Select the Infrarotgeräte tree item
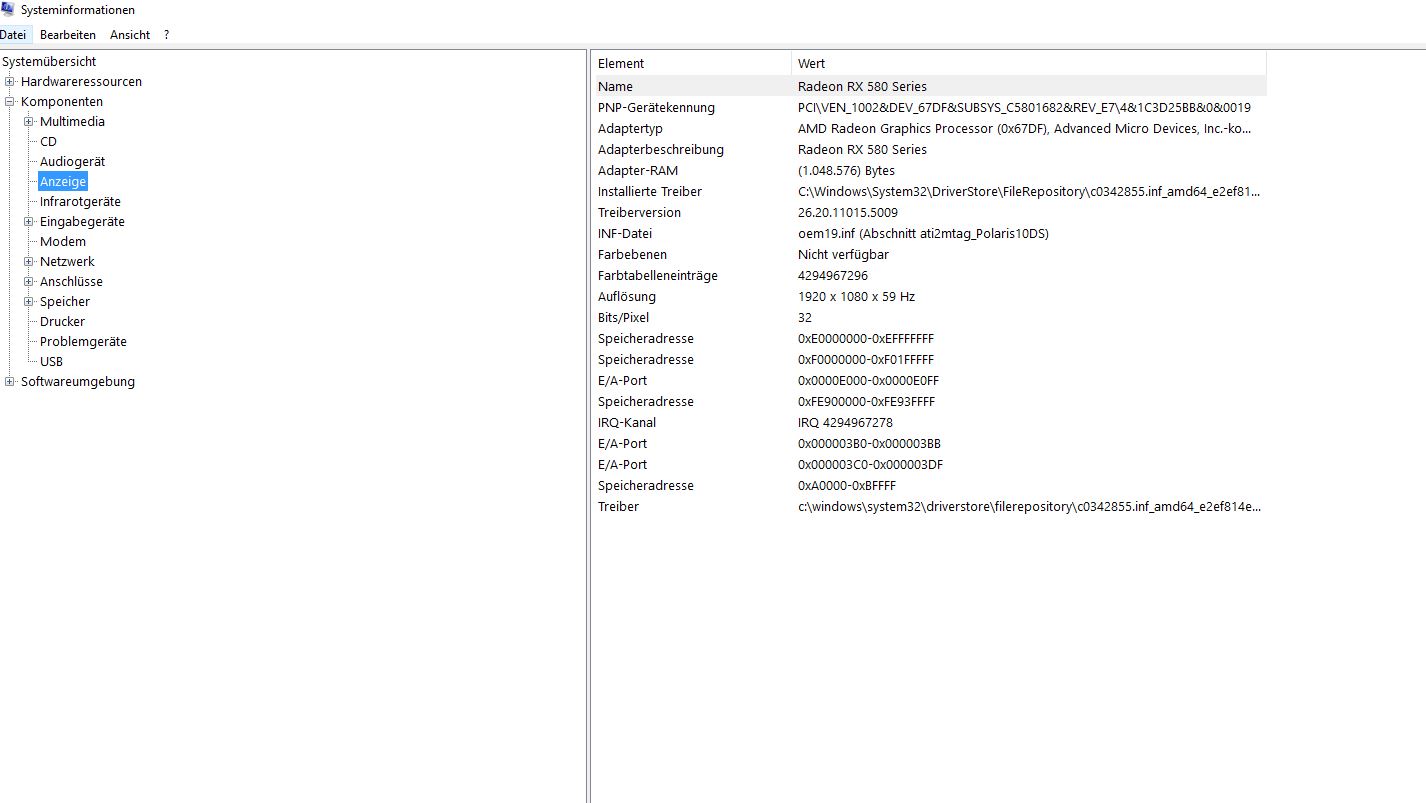 coord(80,202)
